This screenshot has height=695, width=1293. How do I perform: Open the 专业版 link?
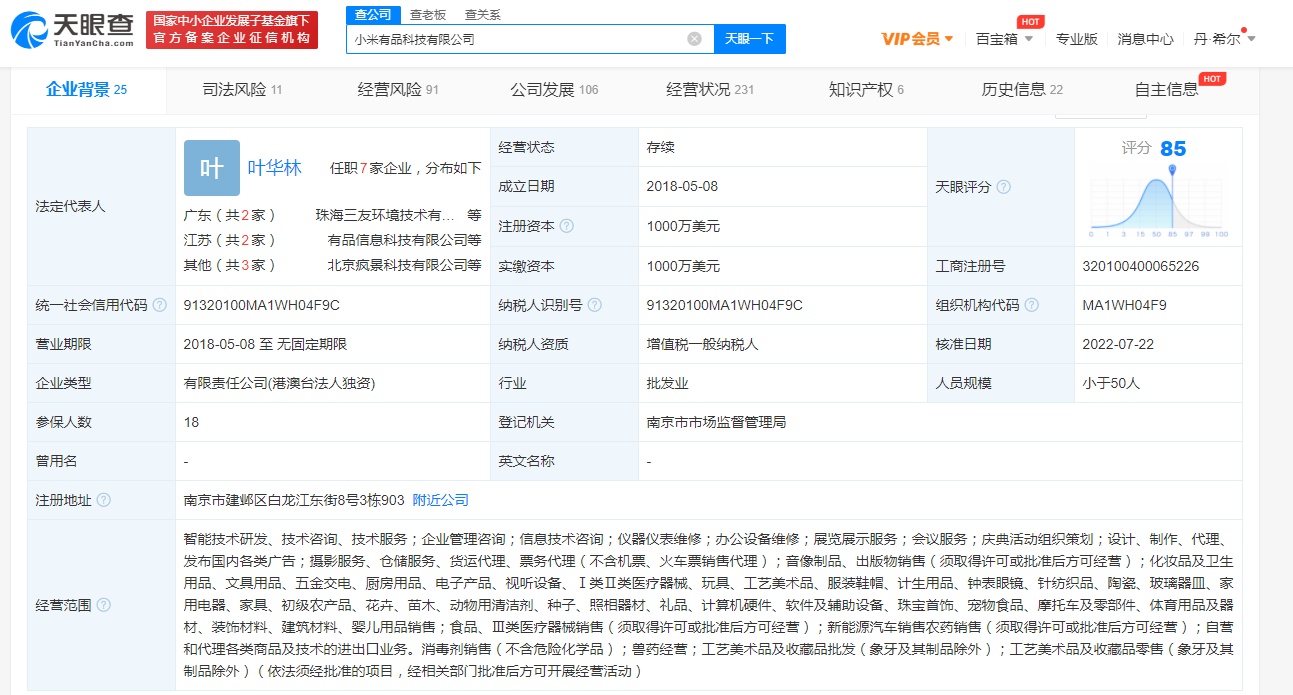[1077, 39]
